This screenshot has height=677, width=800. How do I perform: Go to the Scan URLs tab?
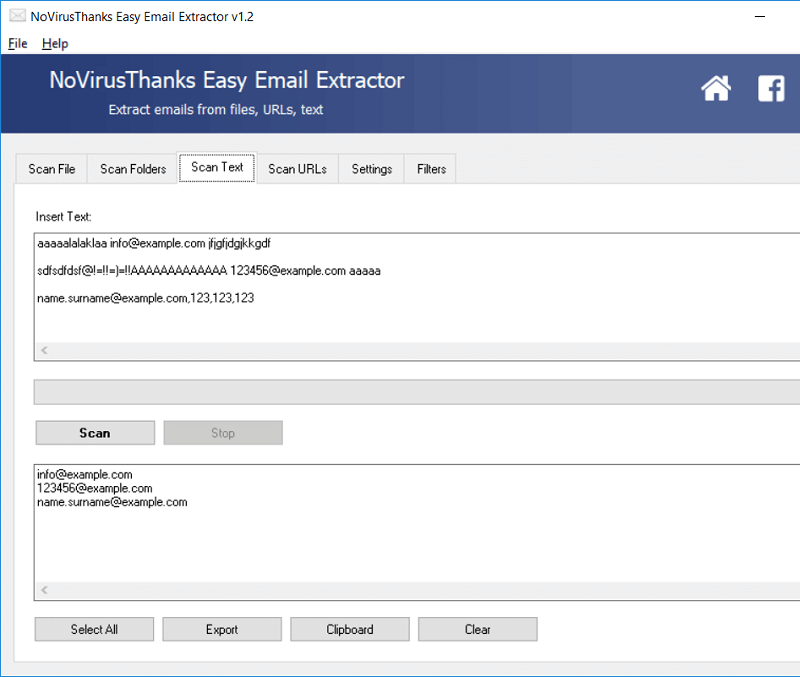click(297, 169)
